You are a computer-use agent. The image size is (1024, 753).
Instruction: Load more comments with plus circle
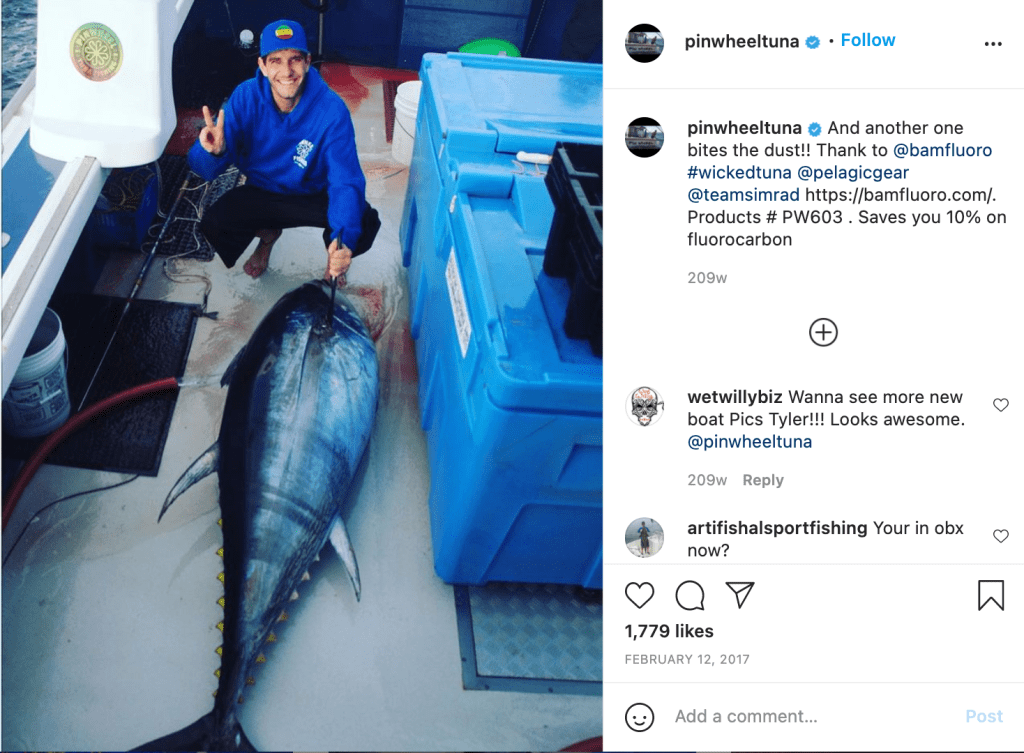[x=823, y=332]
